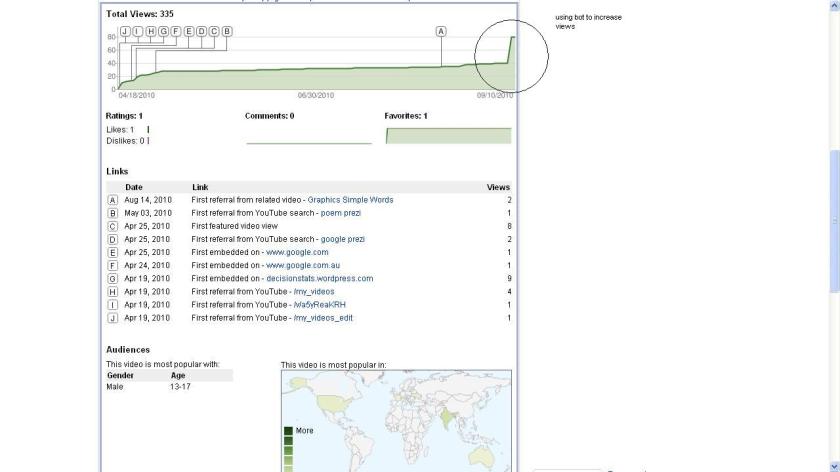The image size is (840, 472).
Task: Open the /my_videos referral link
Action: point(314,292)
